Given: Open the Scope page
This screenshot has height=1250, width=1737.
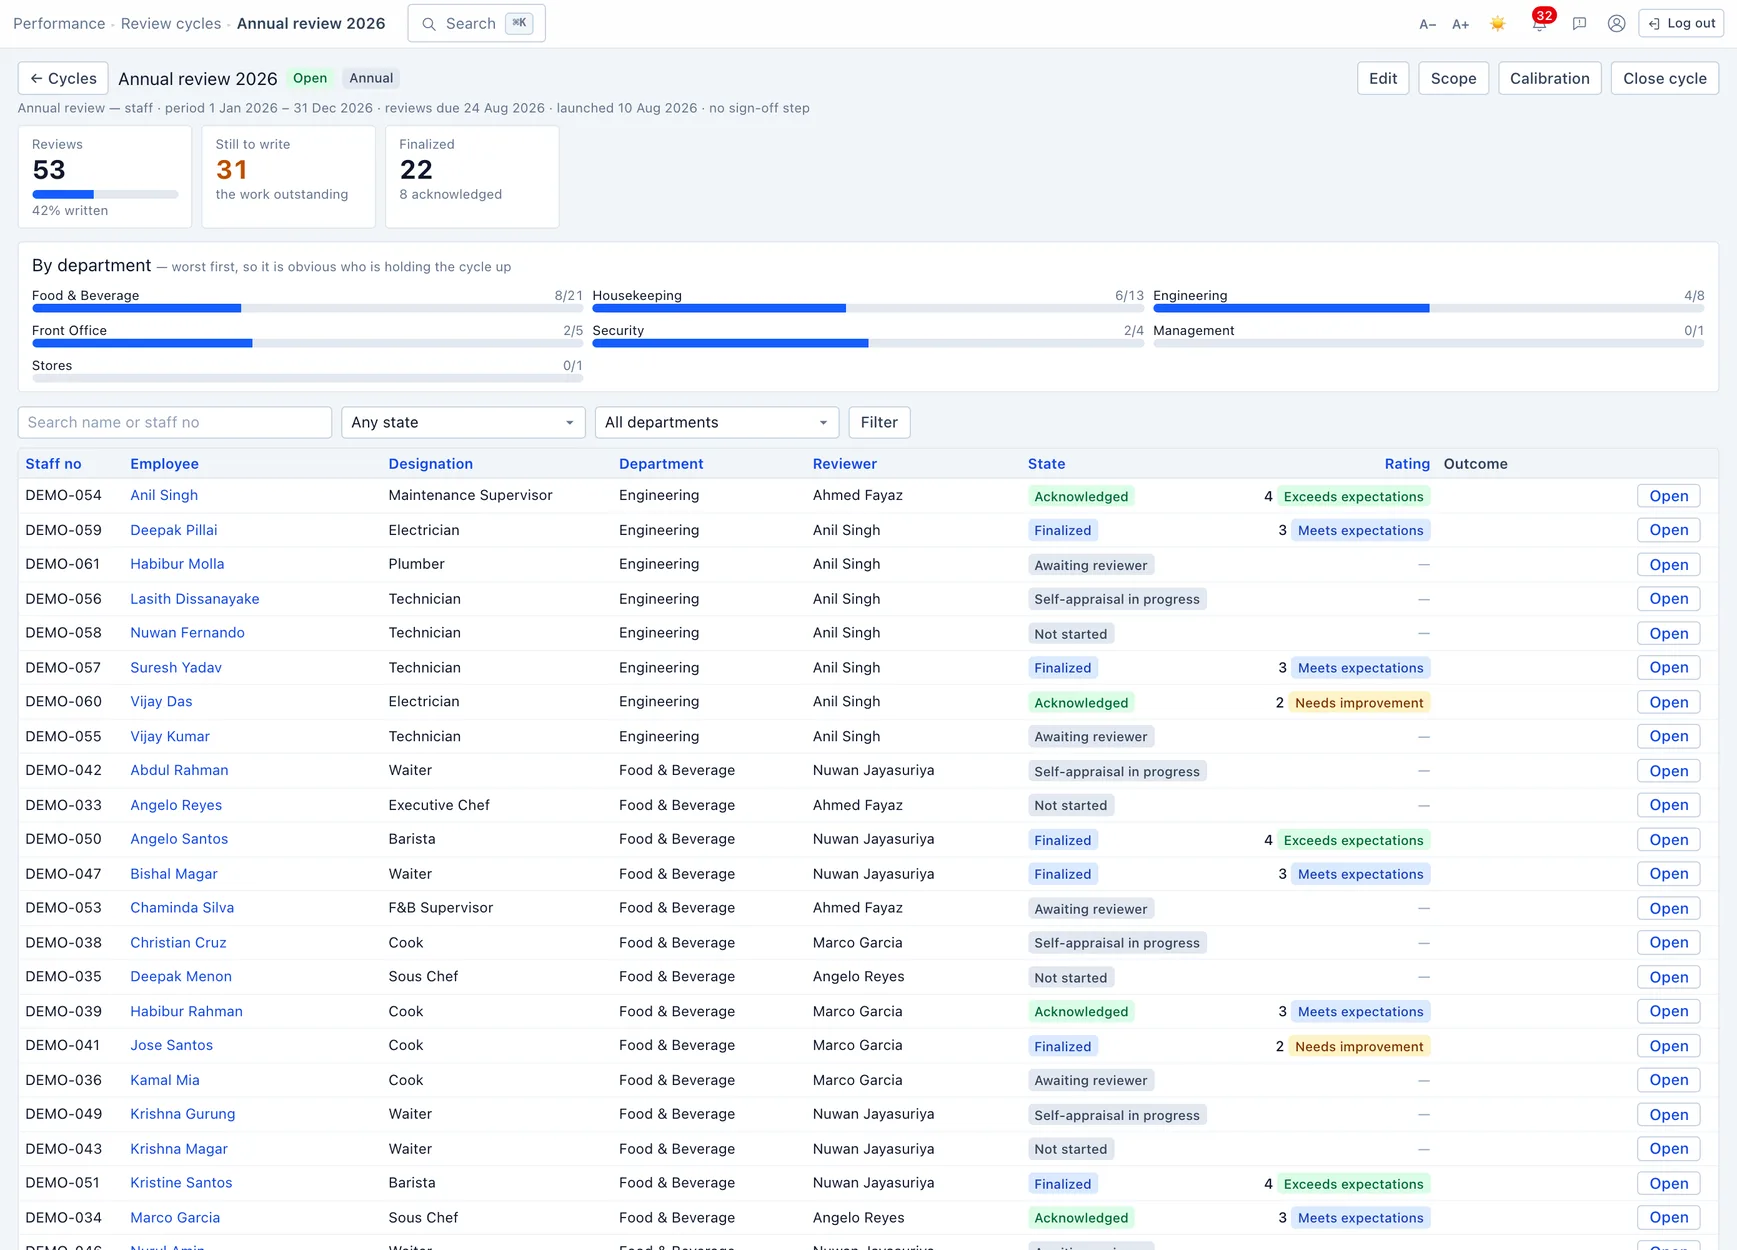Looking at the screenshot, I should (1453, 78).
